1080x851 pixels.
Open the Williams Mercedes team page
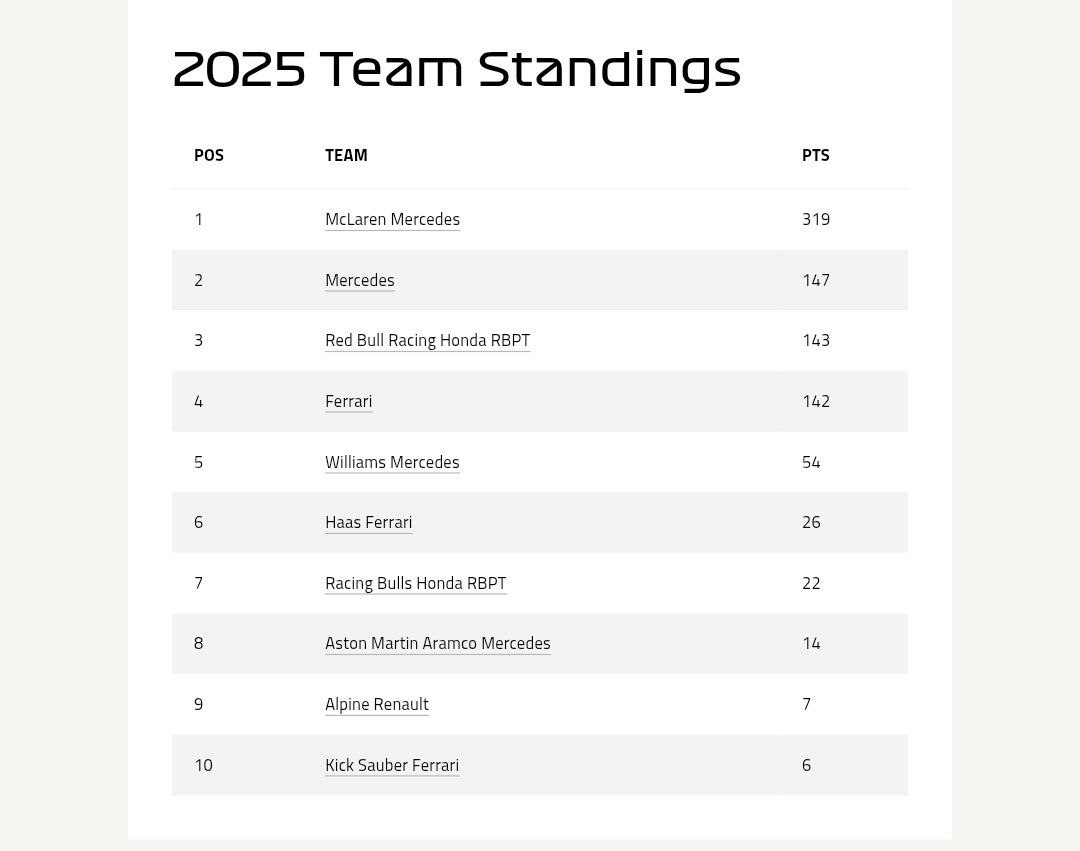(x=392, y=462)
